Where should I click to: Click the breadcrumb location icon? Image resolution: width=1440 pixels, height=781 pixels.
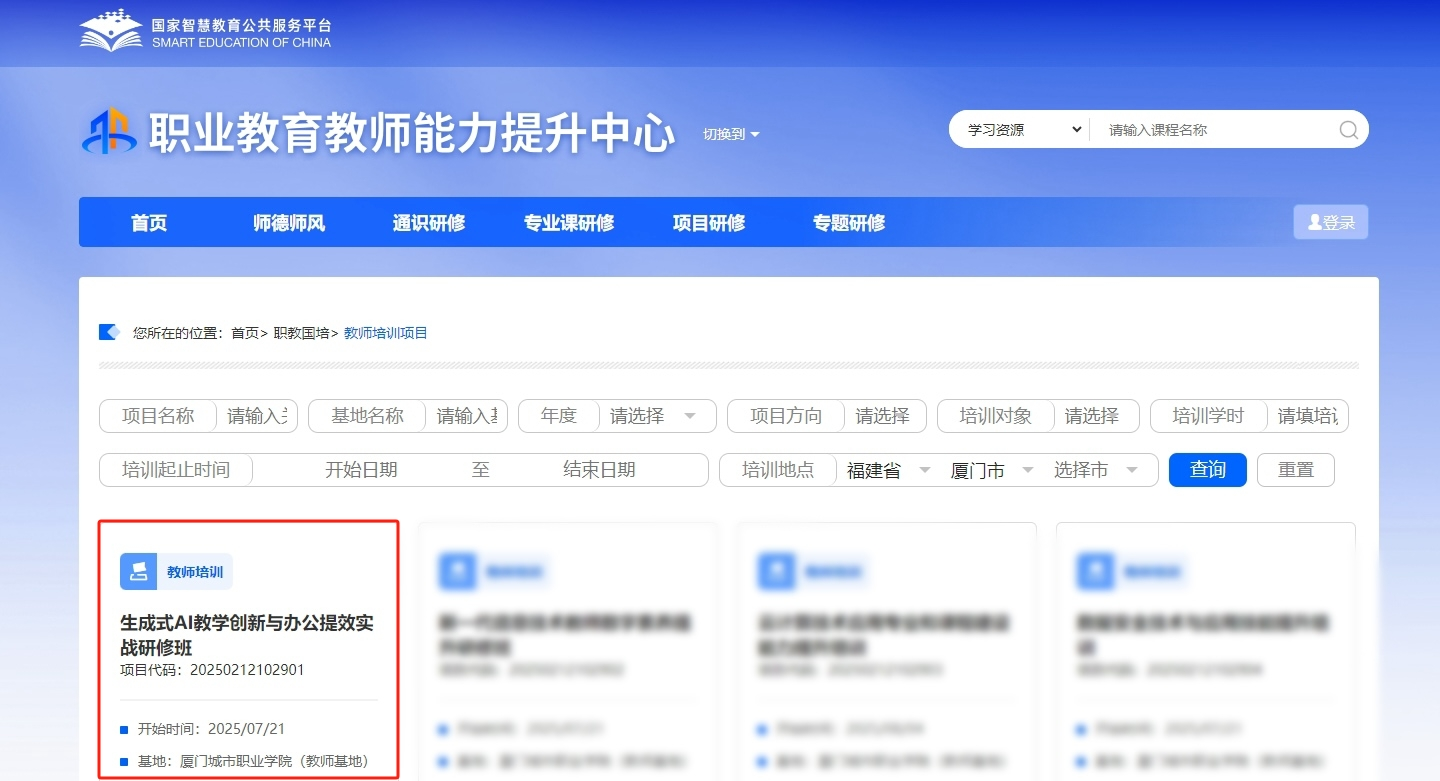point(110,332)
